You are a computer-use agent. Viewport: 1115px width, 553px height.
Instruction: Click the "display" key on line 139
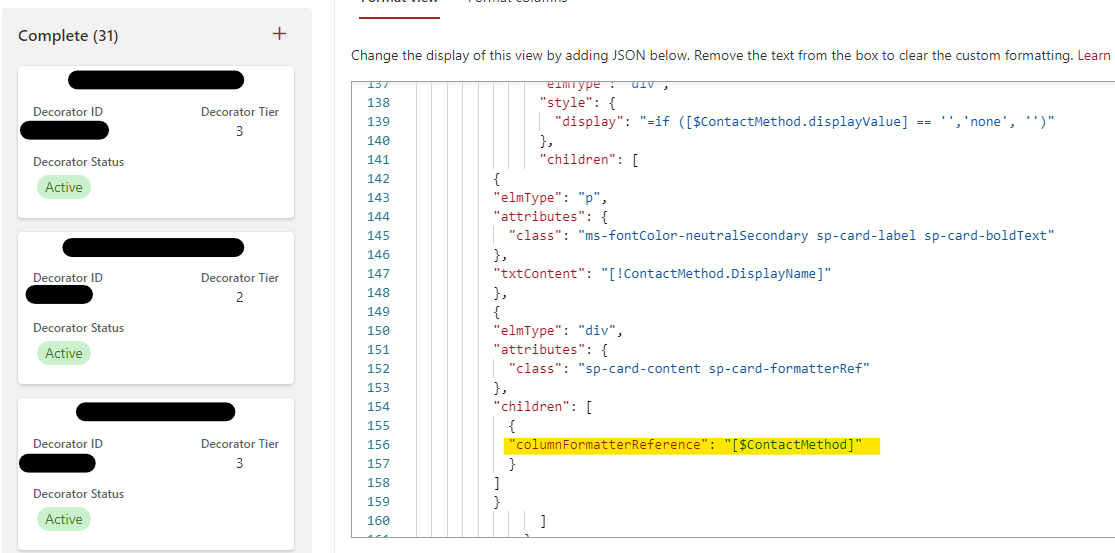(585, 122)
